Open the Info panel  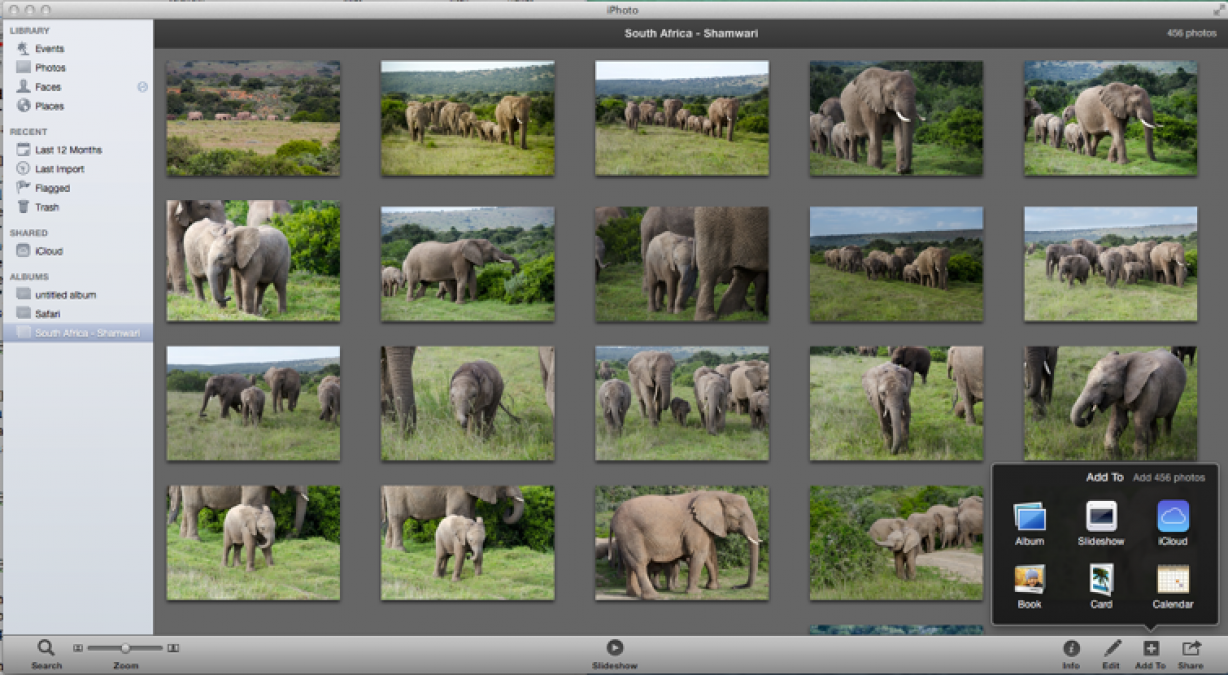click(1071, 648)
